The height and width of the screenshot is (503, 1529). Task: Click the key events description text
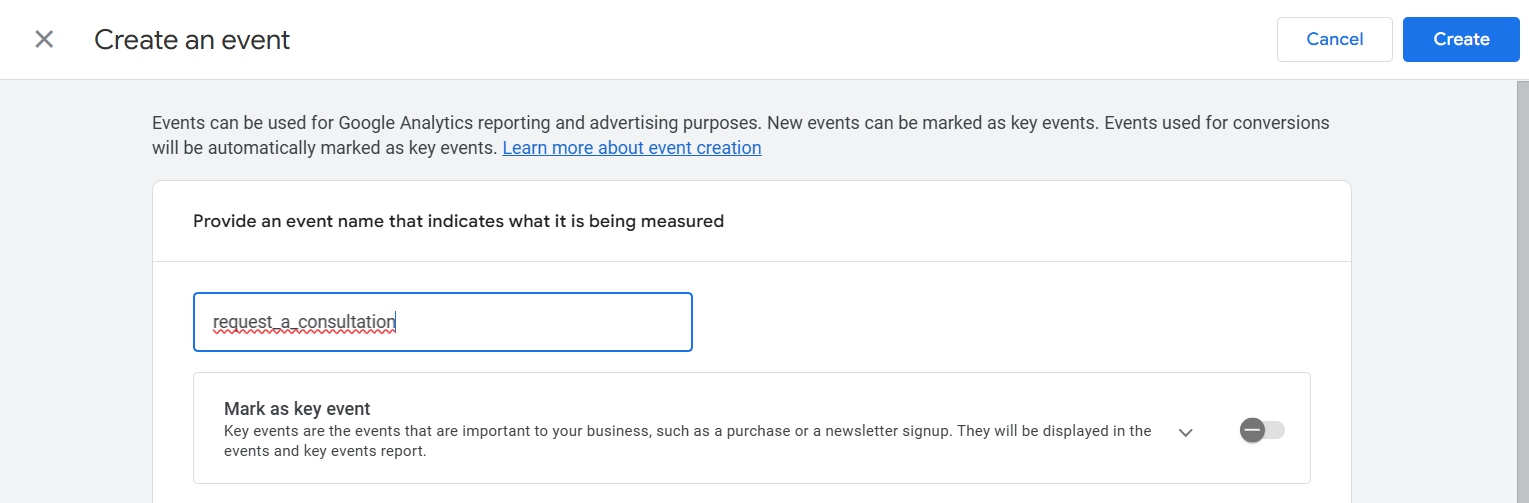[x=688, y=441]
